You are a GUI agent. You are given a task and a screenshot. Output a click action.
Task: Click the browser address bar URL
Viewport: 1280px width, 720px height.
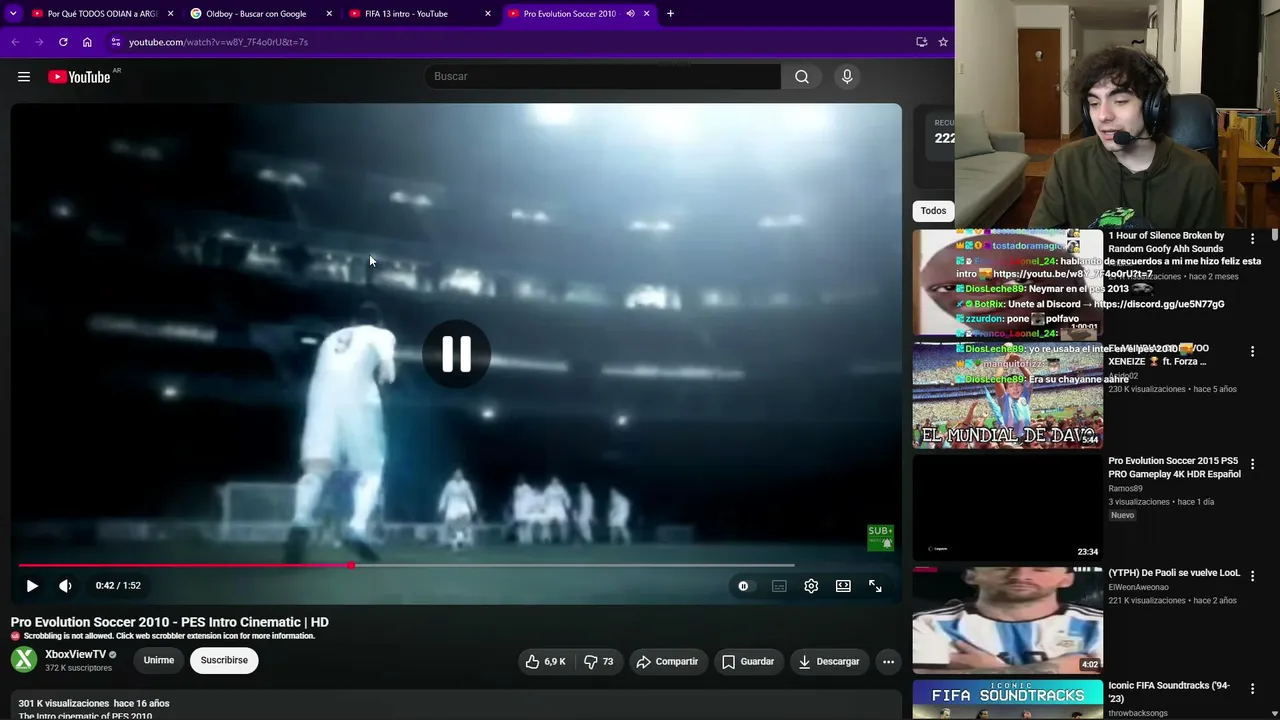218,42
